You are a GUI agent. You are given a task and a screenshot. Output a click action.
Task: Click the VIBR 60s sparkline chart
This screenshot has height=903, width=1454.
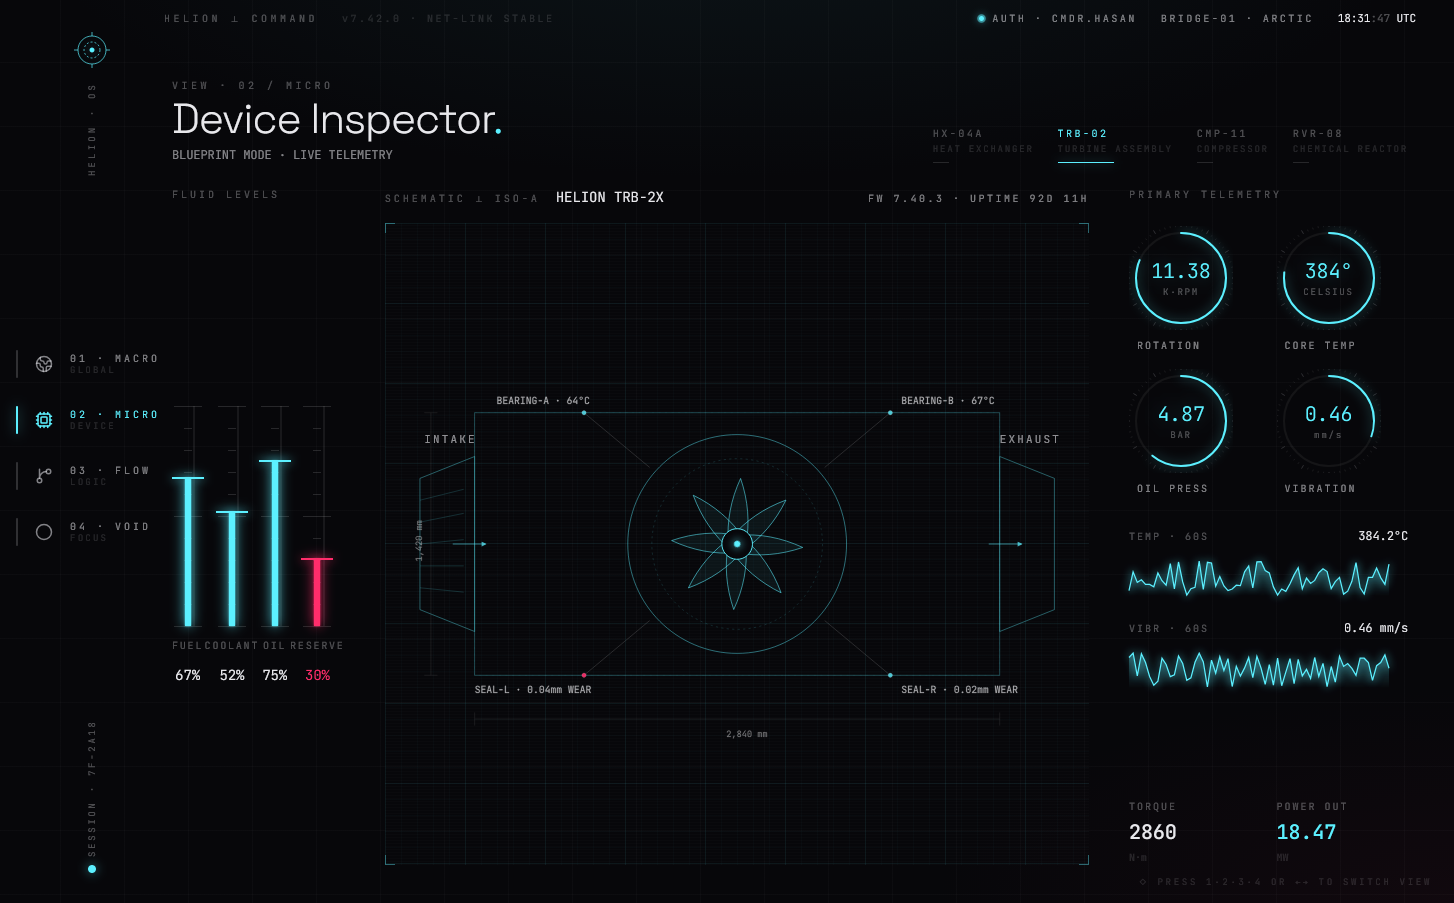tap(1259, 669)
